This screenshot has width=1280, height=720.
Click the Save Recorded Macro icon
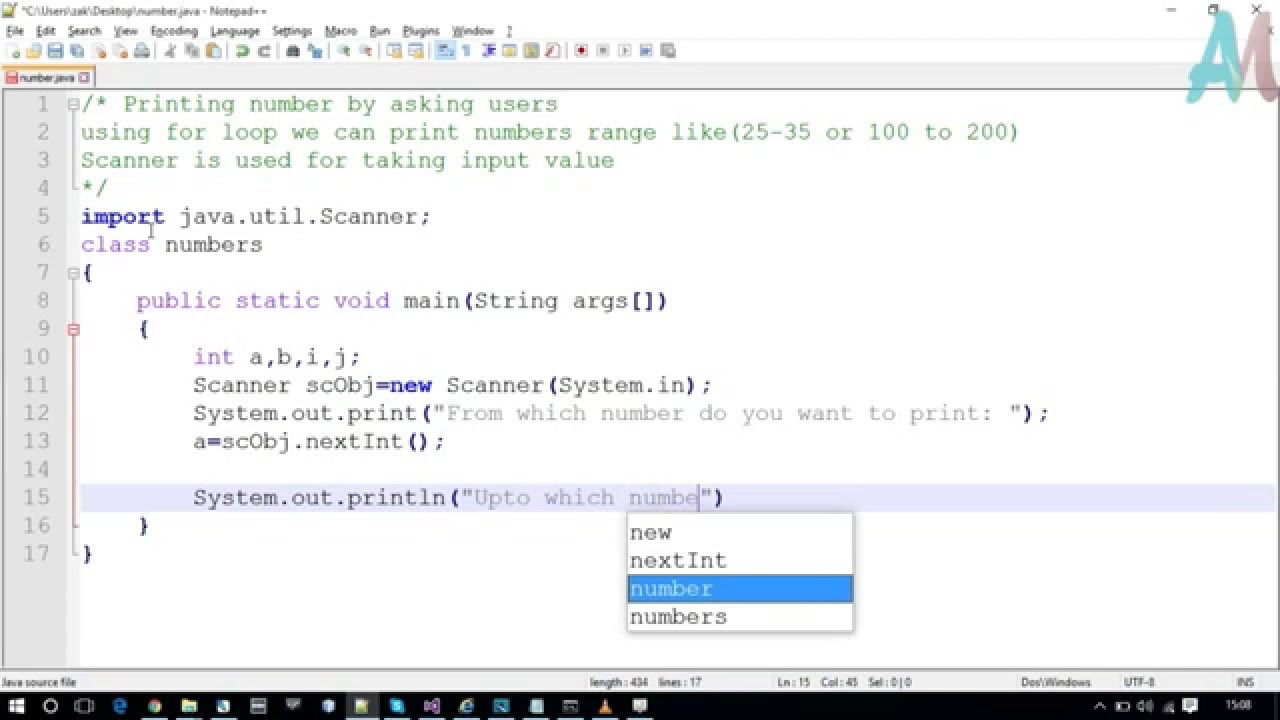click(x=667, y=50)
